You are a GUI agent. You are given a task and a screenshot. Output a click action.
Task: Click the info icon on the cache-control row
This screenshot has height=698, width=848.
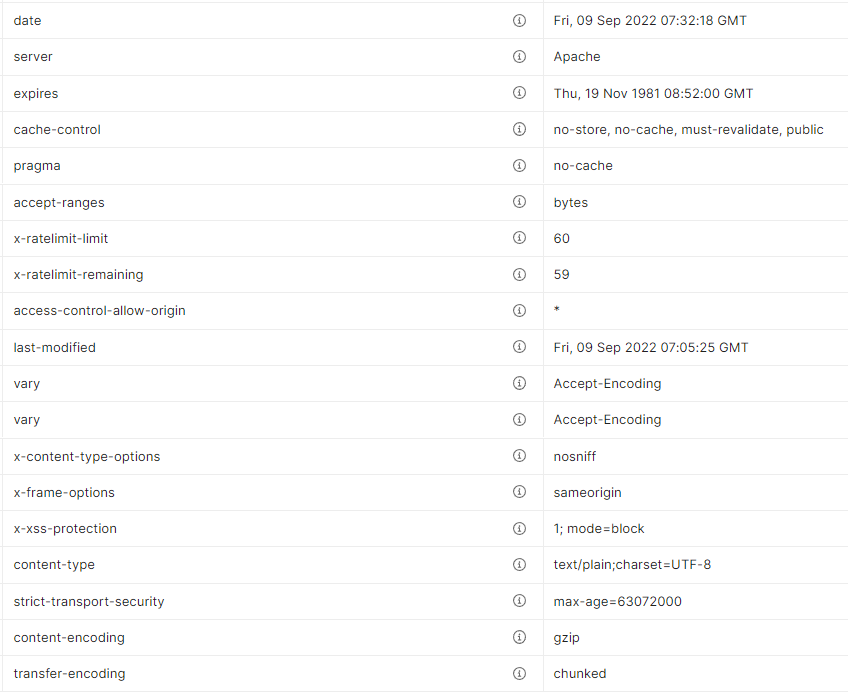519,129
